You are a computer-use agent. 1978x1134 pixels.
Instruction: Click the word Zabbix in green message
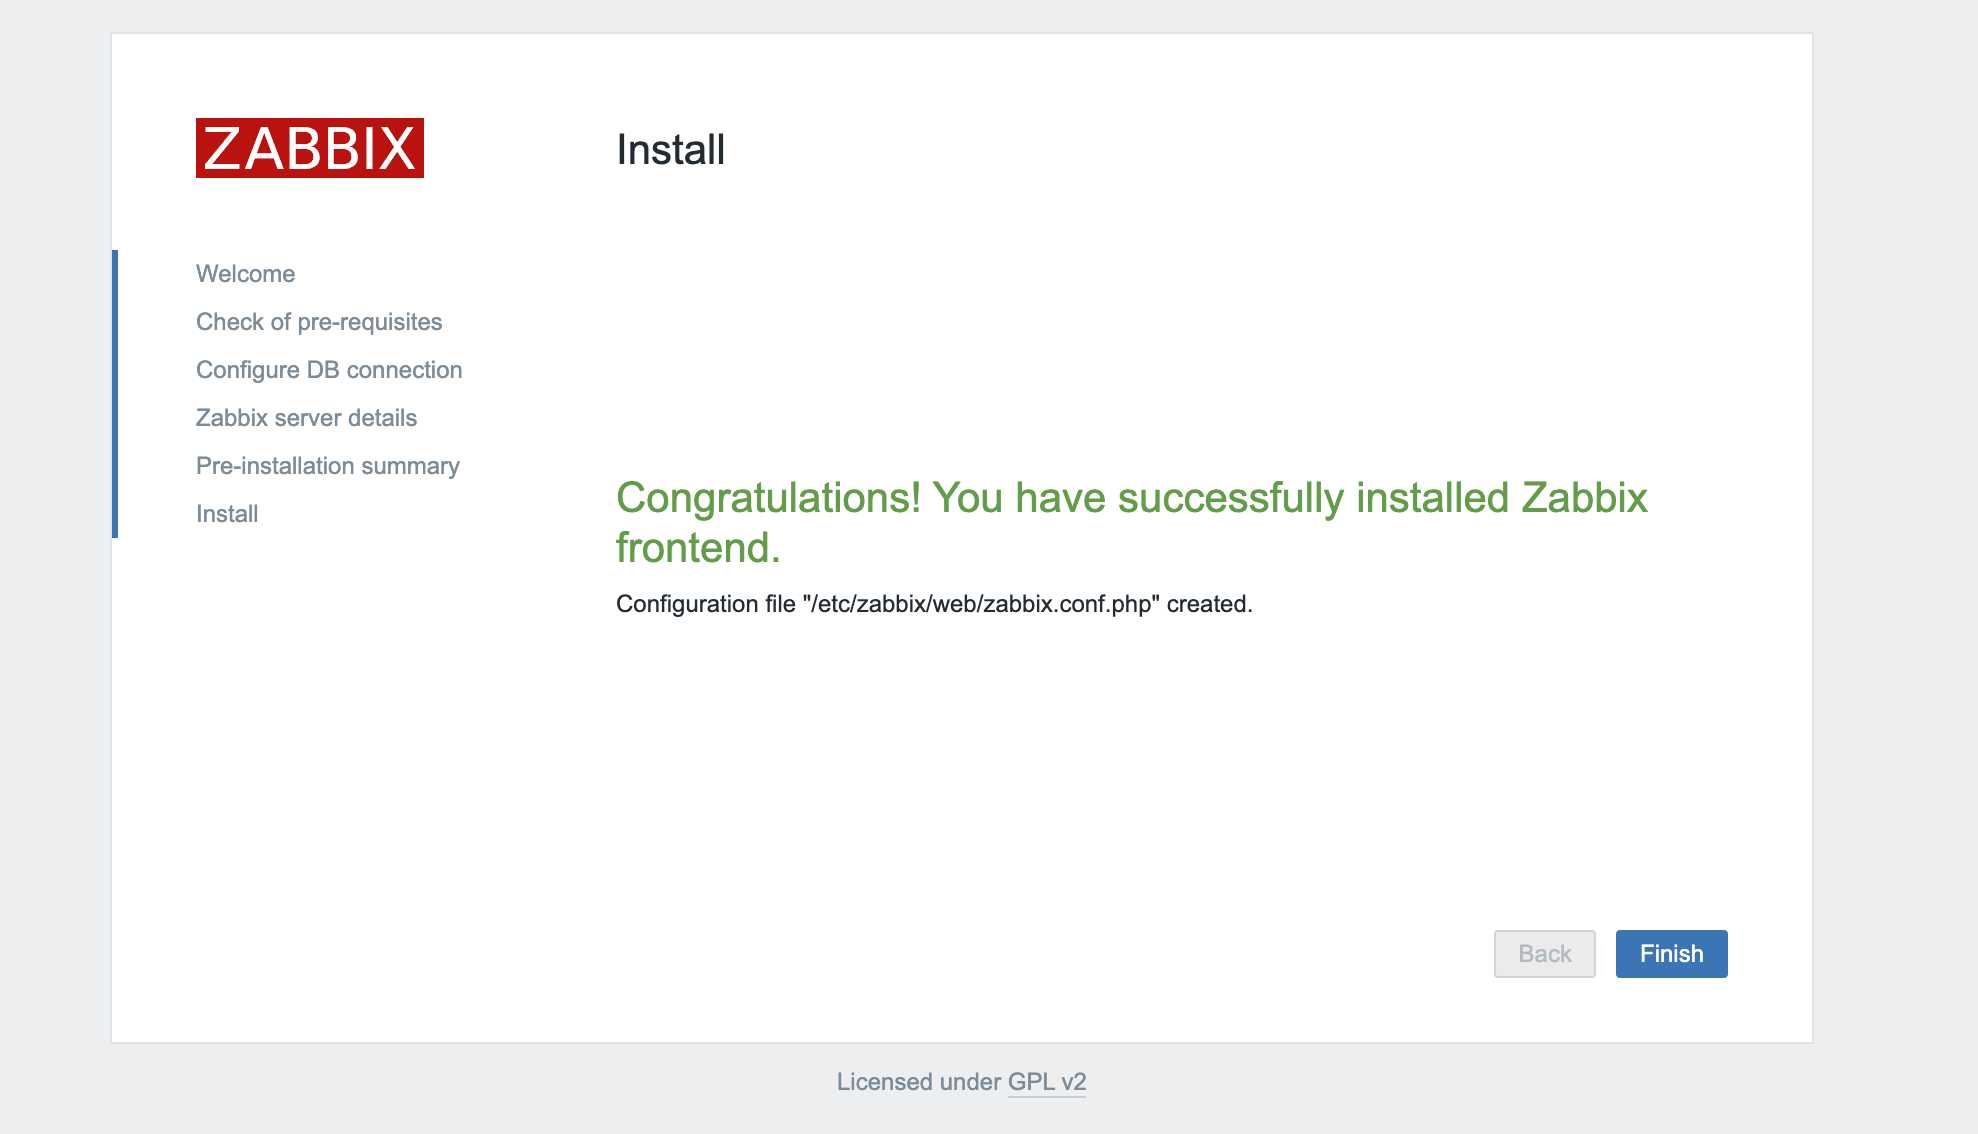pyautogui.click(x=1584, y=498)
